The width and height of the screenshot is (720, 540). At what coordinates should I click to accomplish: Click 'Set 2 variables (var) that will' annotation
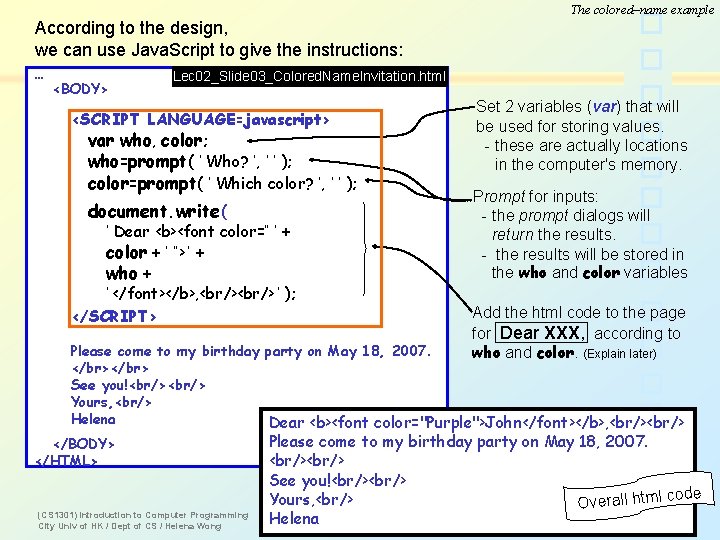pyautogui.click(x=577, y=107)
